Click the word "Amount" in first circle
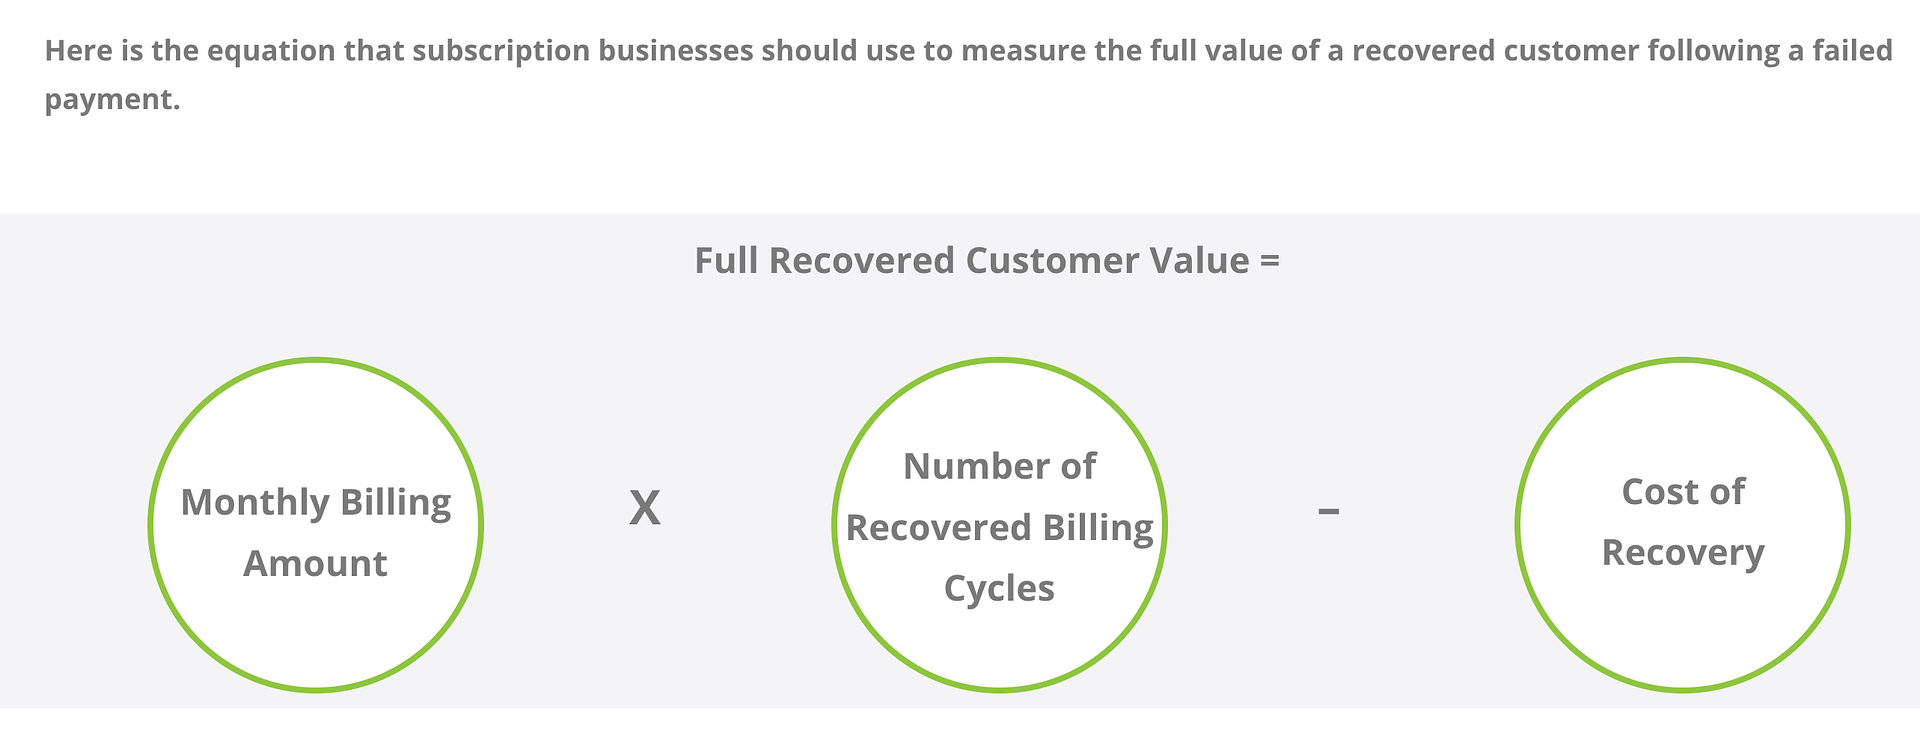 click(x=315, y=564)
